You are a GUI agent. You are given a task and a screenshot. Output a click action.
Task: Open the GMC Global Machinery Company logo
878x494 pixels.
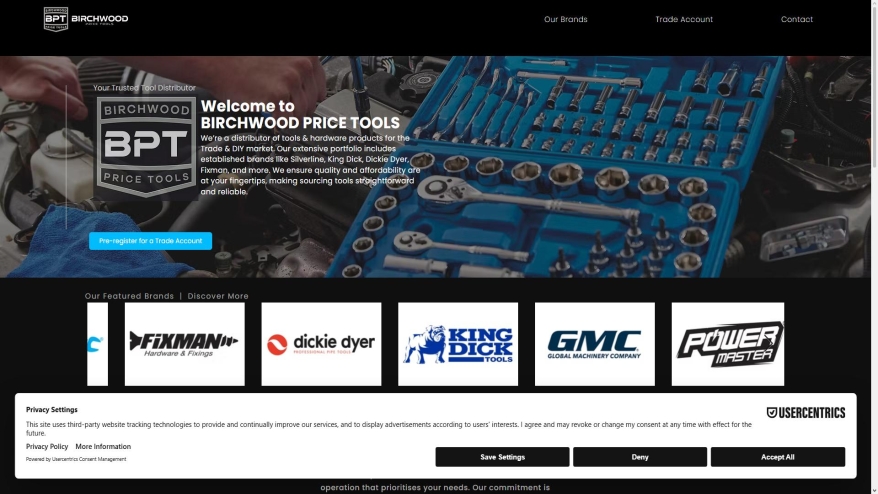[x=595, y=344]
